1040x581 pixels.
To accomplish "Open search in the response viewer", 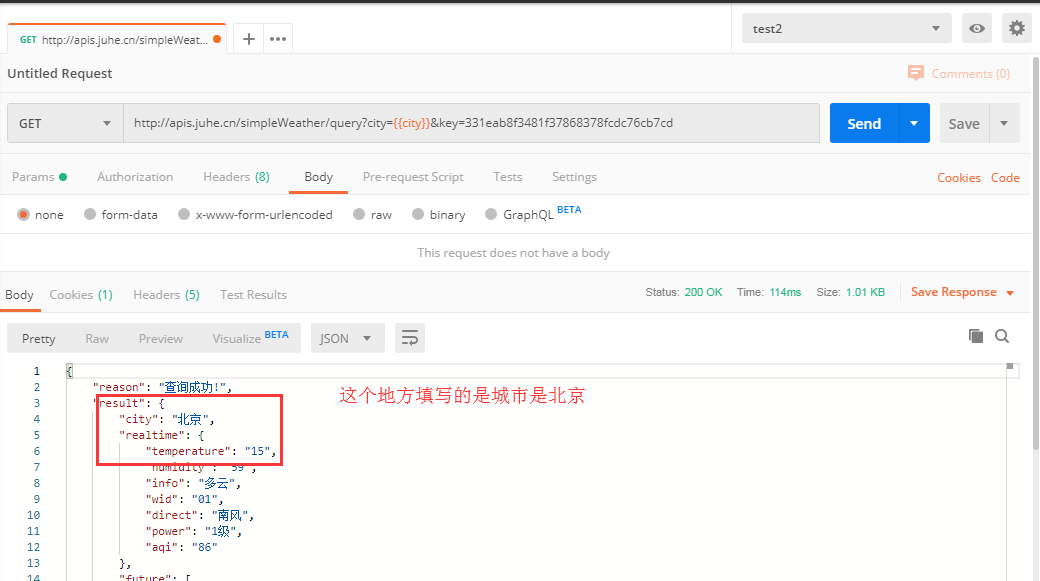I will click(x=1002, y=337).
